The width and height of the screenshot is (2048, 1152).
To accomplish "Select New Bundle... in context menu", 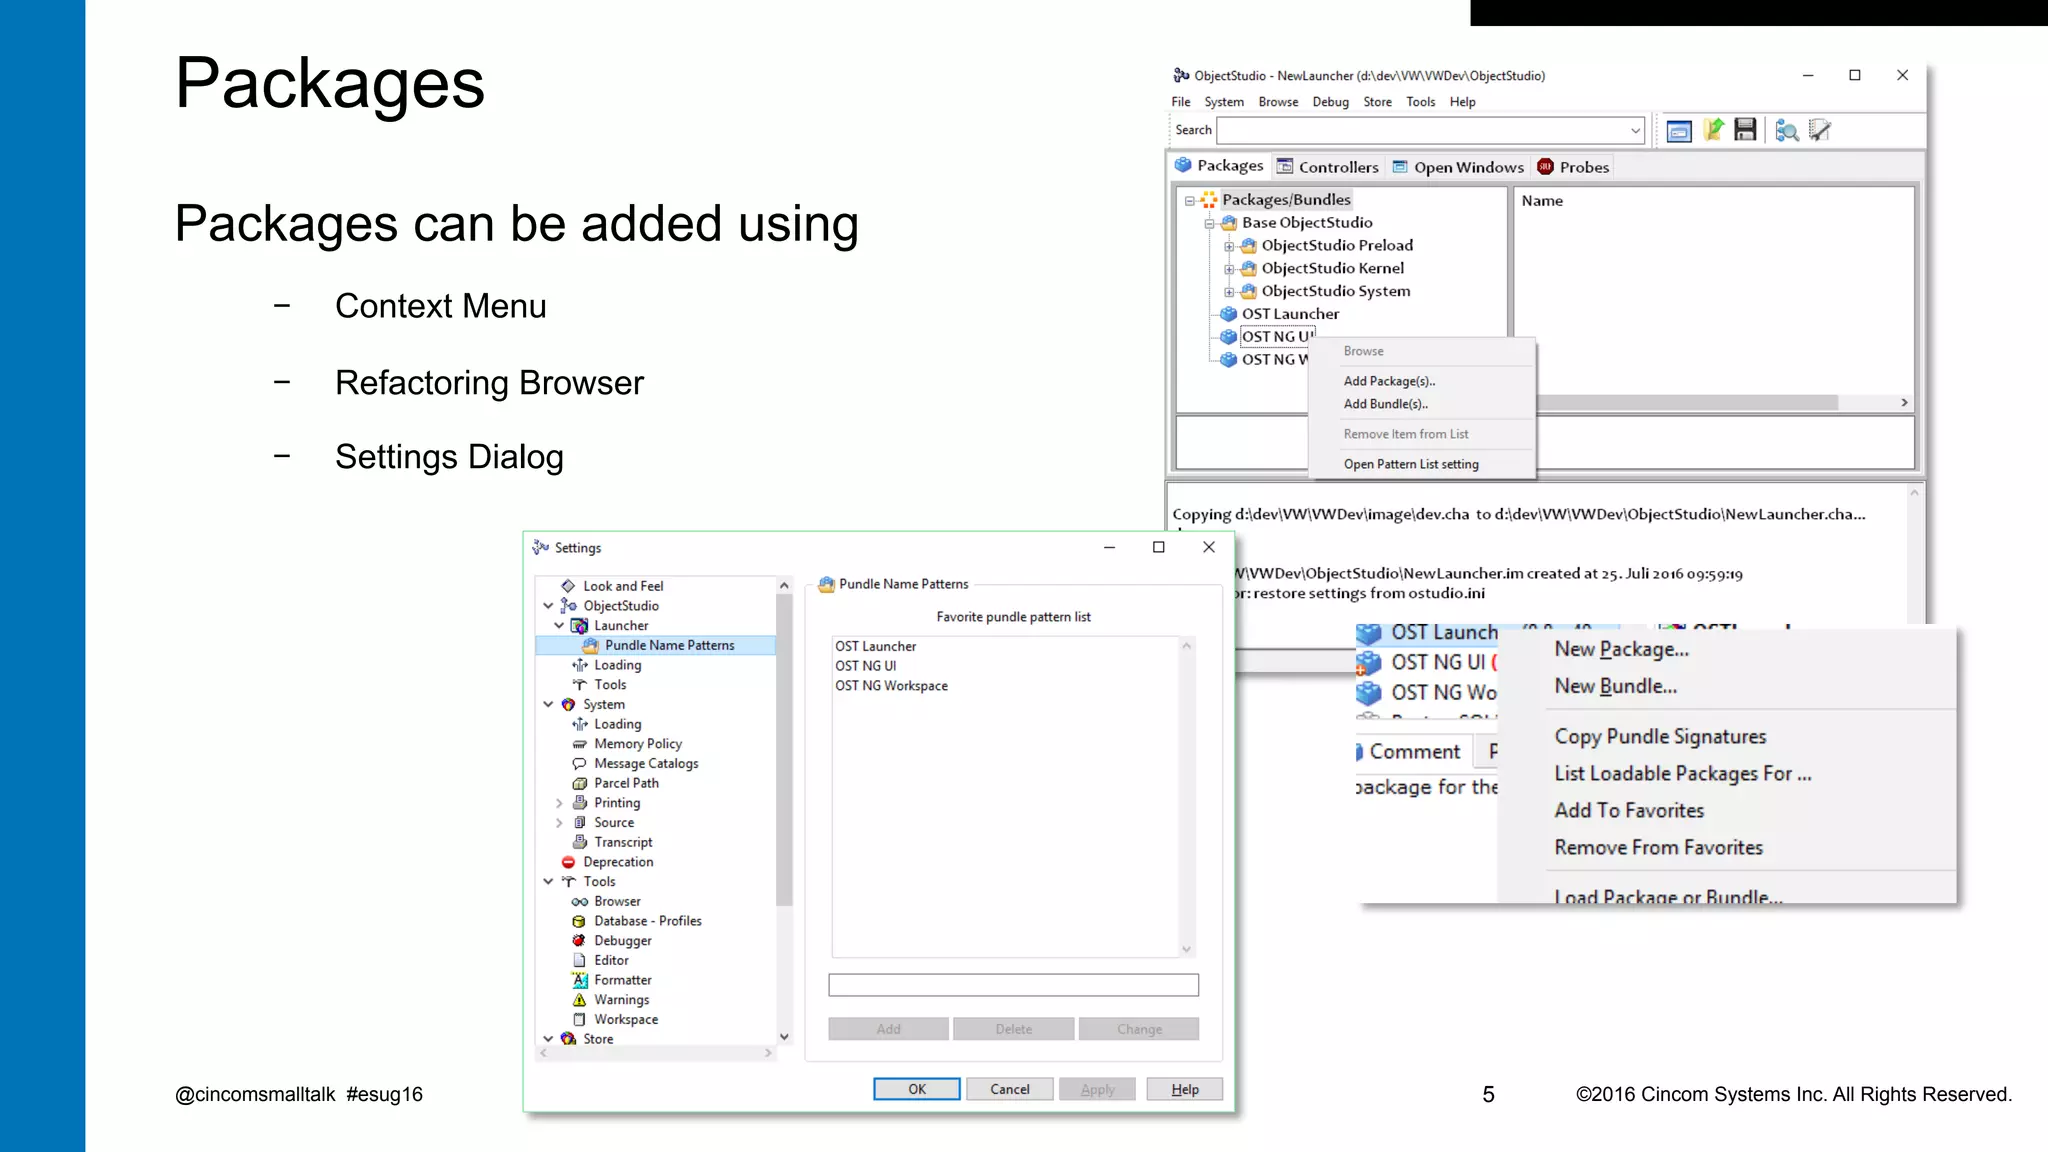I will (1615, 686).
